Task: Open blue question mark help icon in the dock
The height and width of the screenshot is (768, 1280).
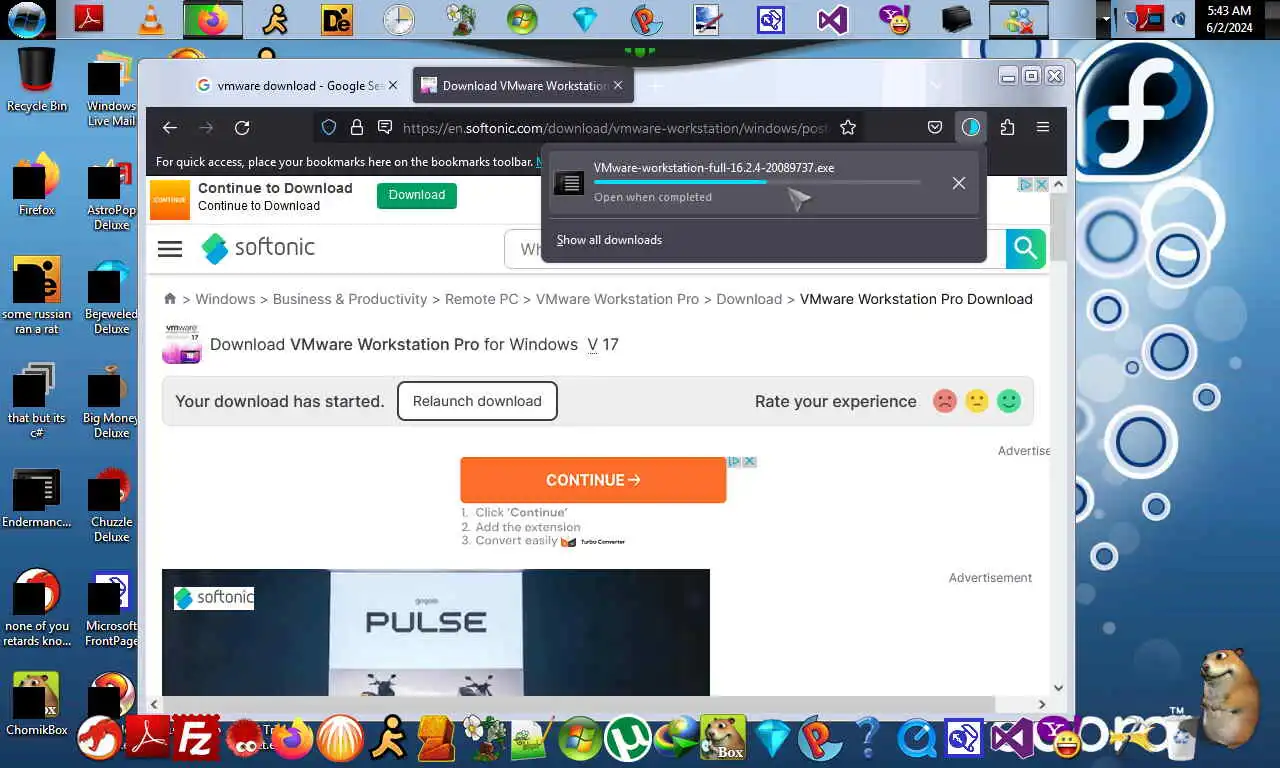Action: [x=868, y=740]
